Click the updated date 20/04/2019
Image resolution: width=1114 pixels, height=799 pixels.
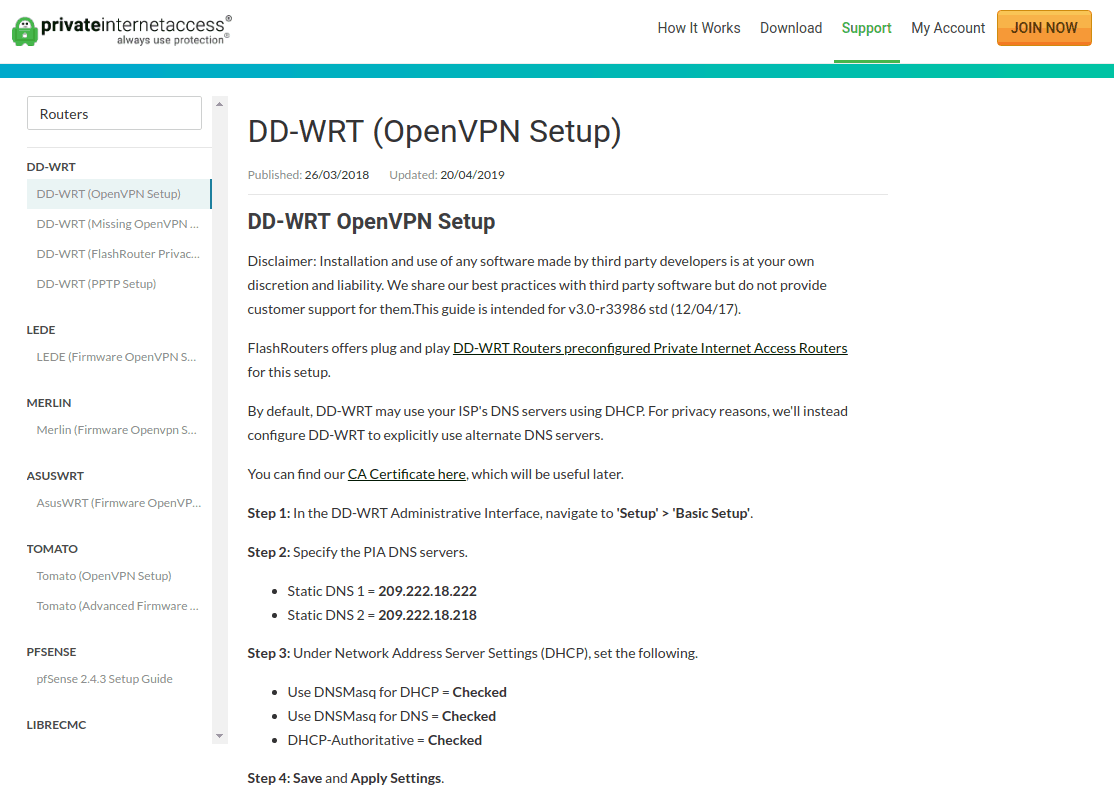click(472, 175)
